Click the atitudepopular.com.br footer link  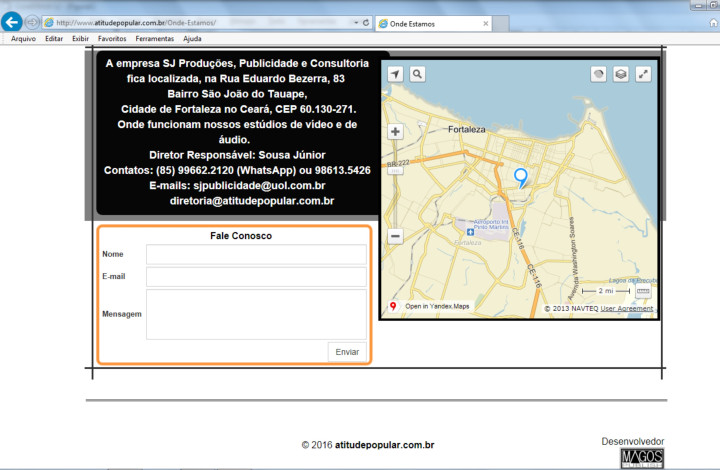pos(384,445)
